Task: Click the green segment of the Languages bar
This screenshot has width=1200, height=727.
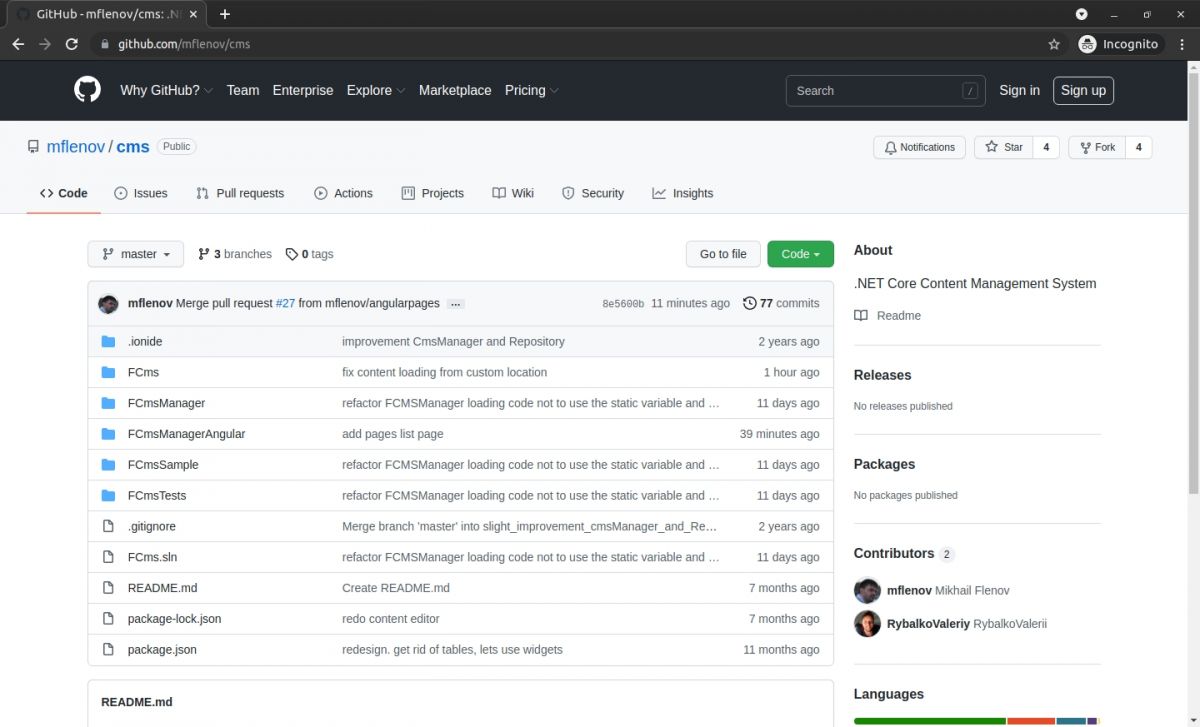Action: [929, 721]
